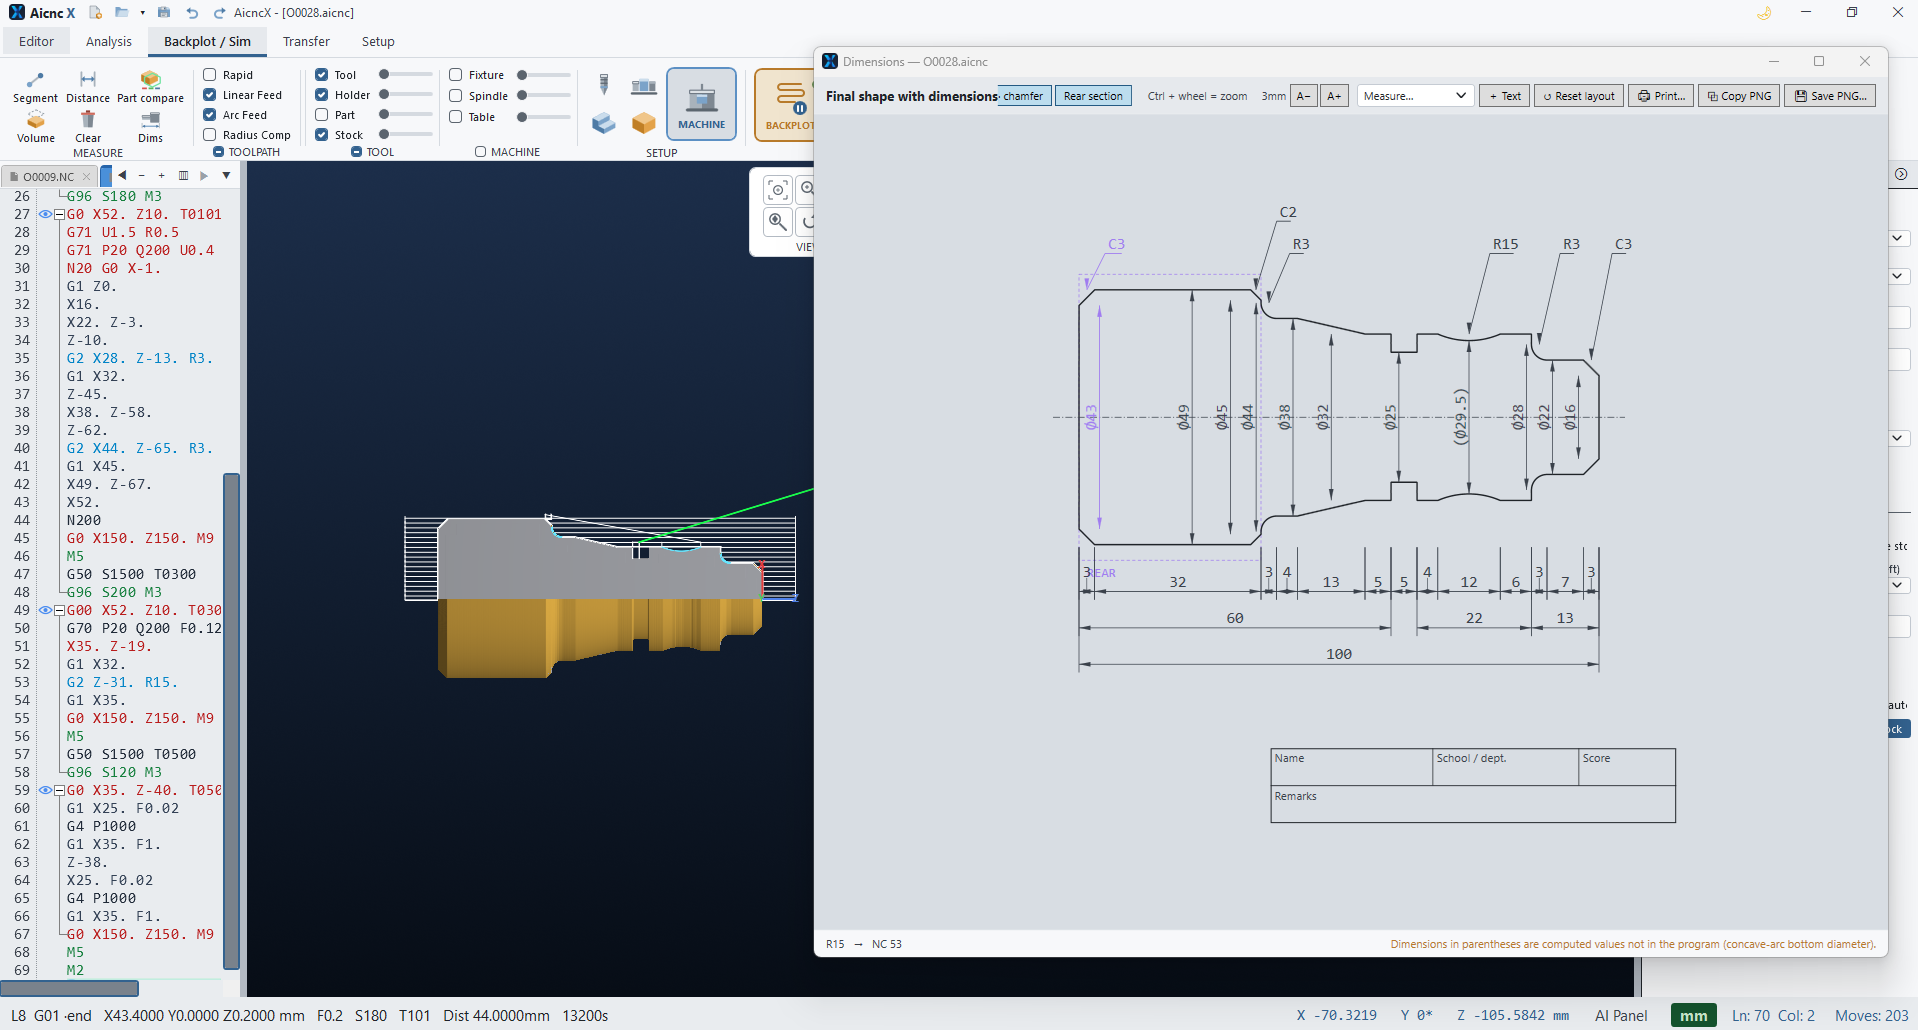Click the save icon in title bar

coord(164,13)
